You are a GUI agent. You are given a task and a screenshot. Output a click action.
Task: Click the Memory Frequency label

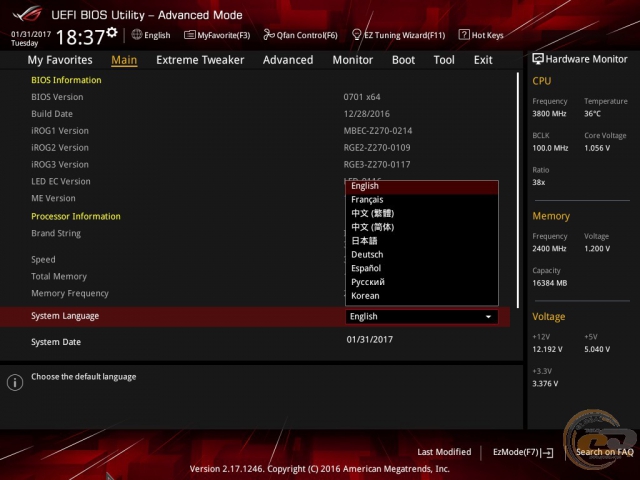tap(70, 293)
